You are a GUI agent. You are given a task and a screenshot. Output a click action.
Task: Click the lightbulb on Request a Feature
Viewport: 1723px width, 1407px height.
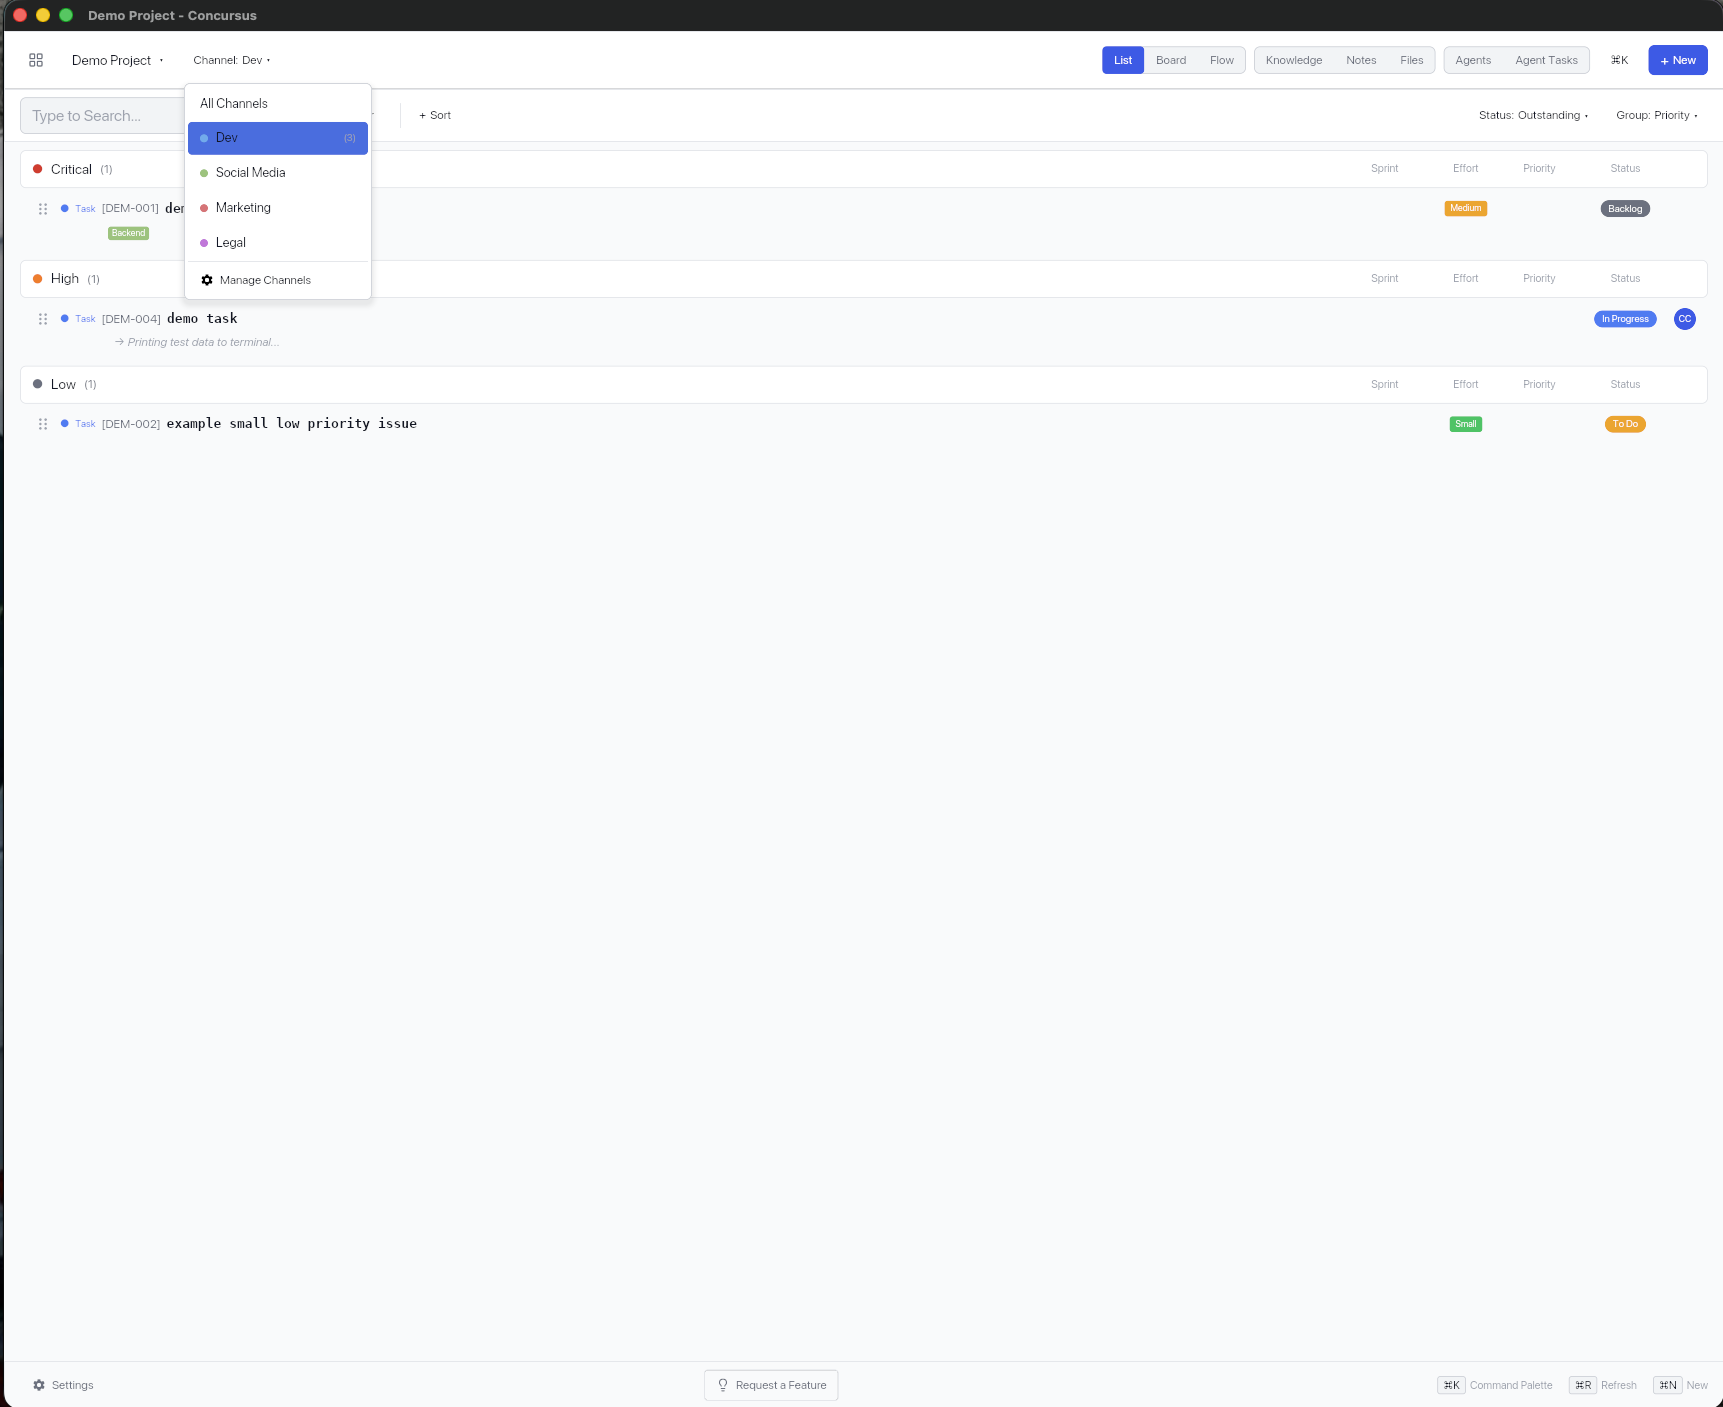coord(722,1384)
